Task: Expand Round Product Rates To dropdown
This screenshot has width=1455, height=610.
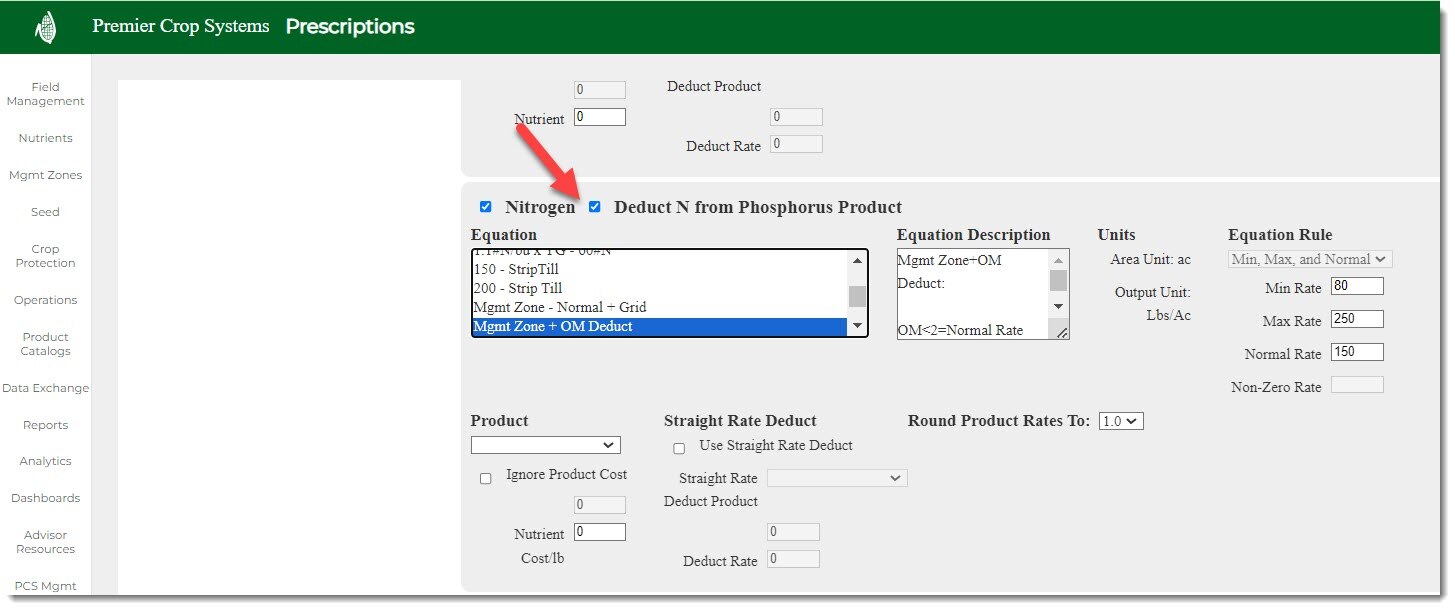Action: (1120, 421)
